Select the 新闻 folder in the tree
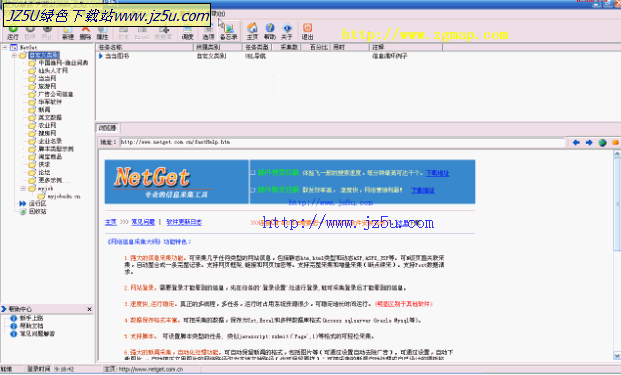Screen dimensions: 621x375 pos(44,110)
